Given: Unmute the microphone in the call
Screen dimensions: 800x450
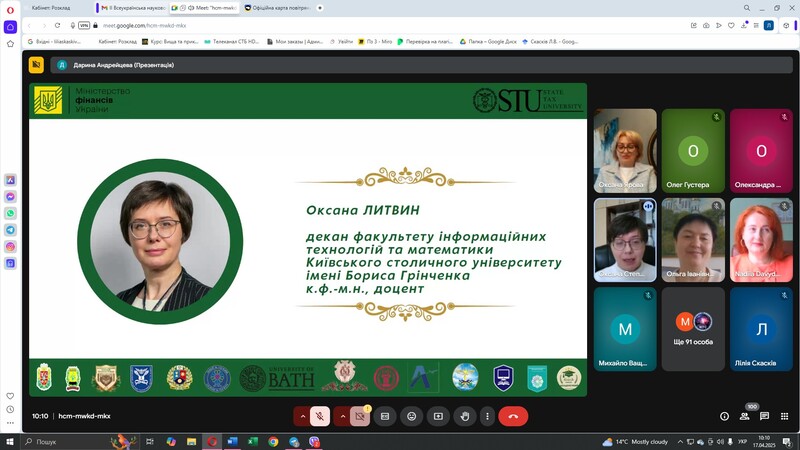Looking at the screenshot, I should pos(320,416).
